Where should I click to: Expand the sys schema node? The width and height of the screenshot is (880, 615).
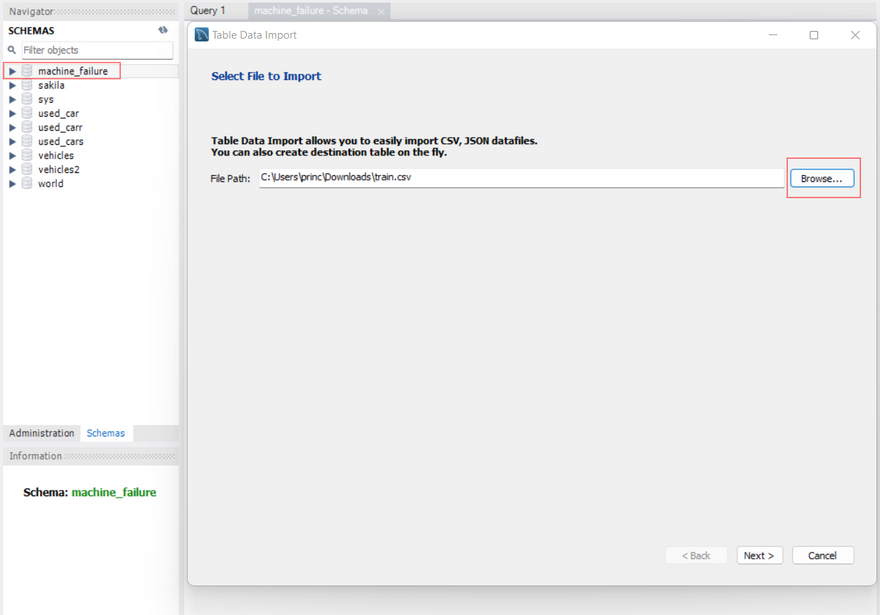12,99
